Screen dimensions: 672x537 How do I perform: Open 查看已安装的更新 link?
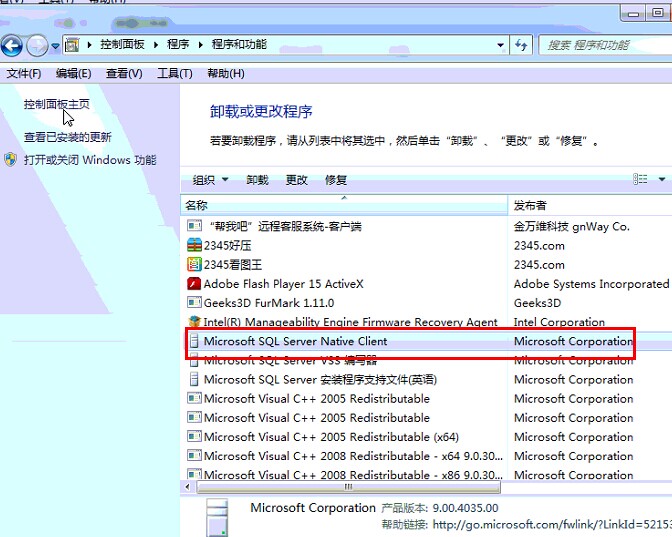click(x=68, y=137)
